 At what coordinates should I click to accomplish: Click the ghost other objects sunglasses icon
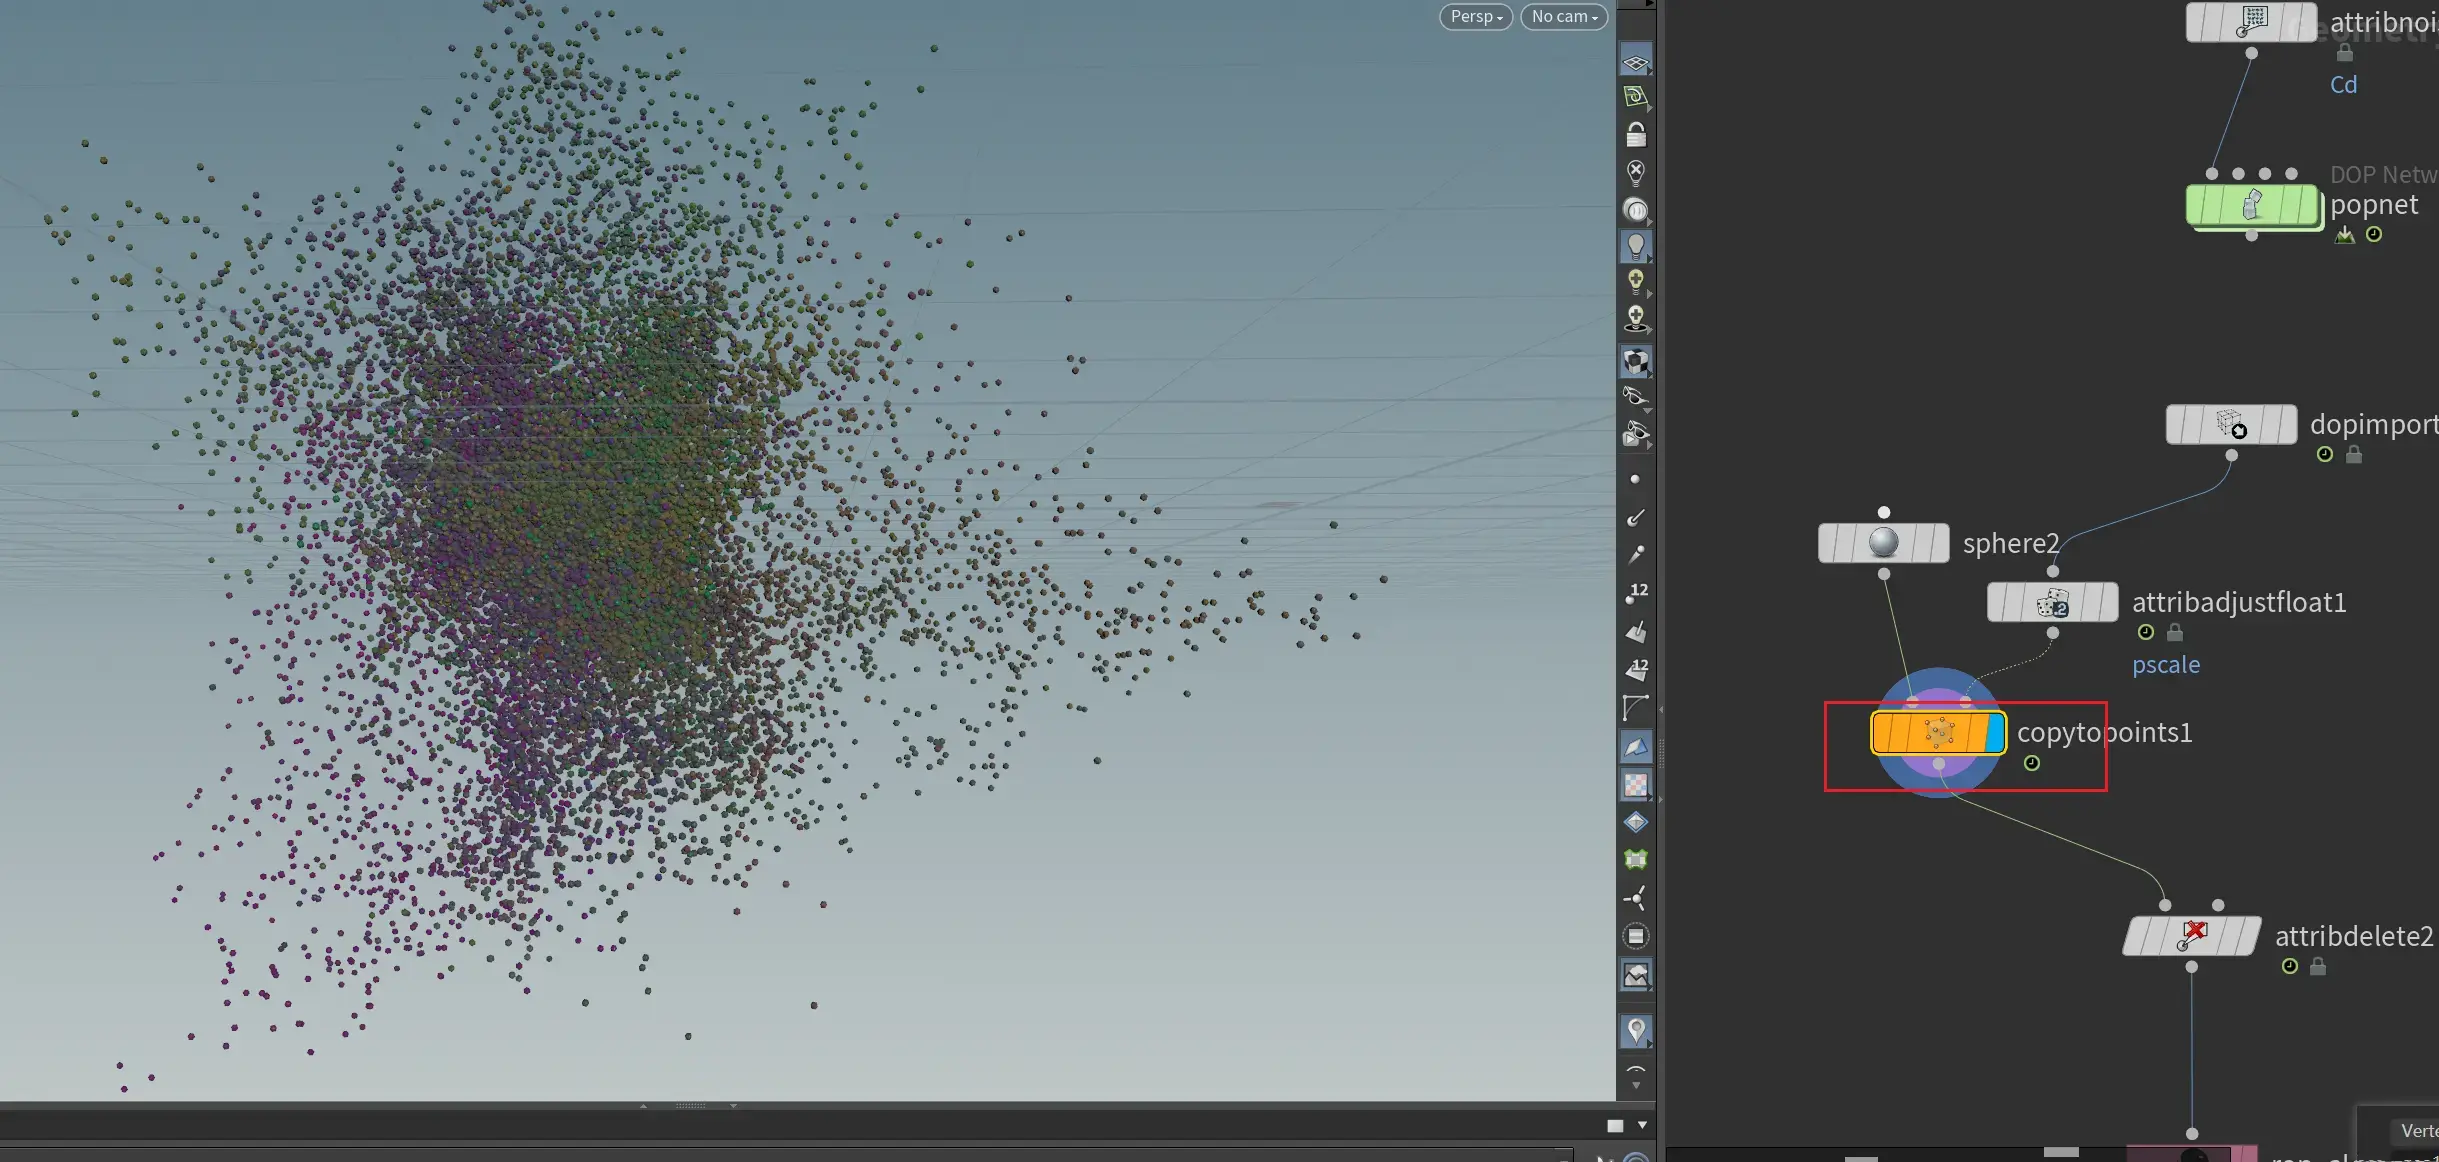[x=1636, y=397]
